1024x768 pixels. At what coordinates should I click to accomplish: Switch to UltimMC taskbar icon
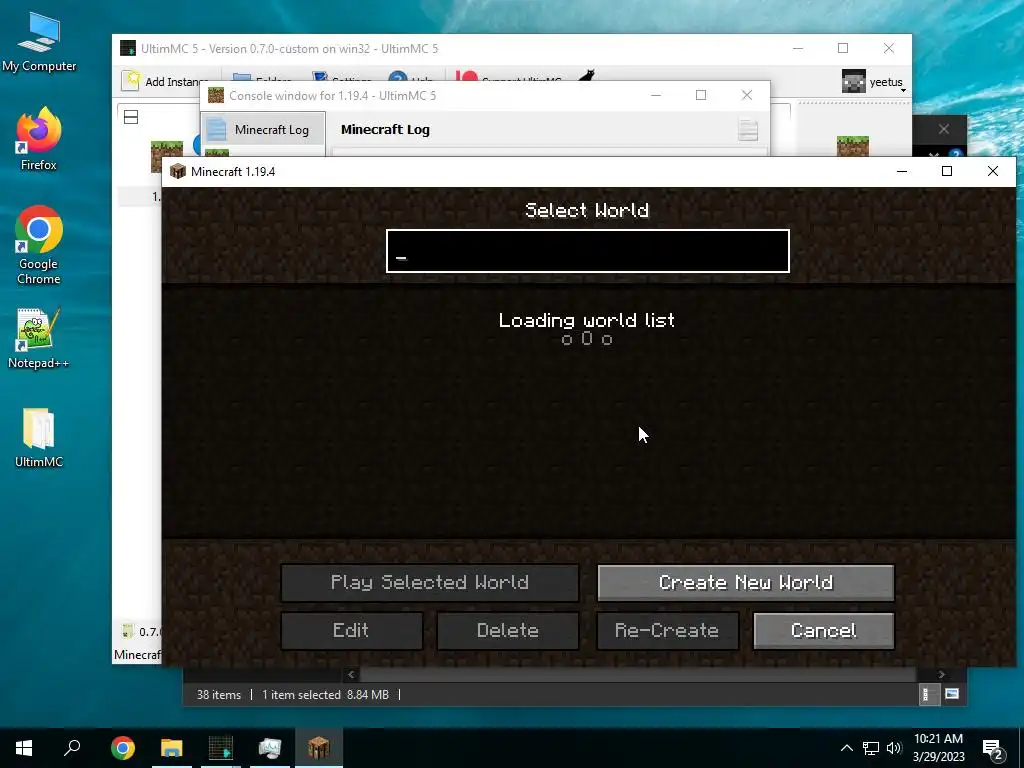coord(221,748)
